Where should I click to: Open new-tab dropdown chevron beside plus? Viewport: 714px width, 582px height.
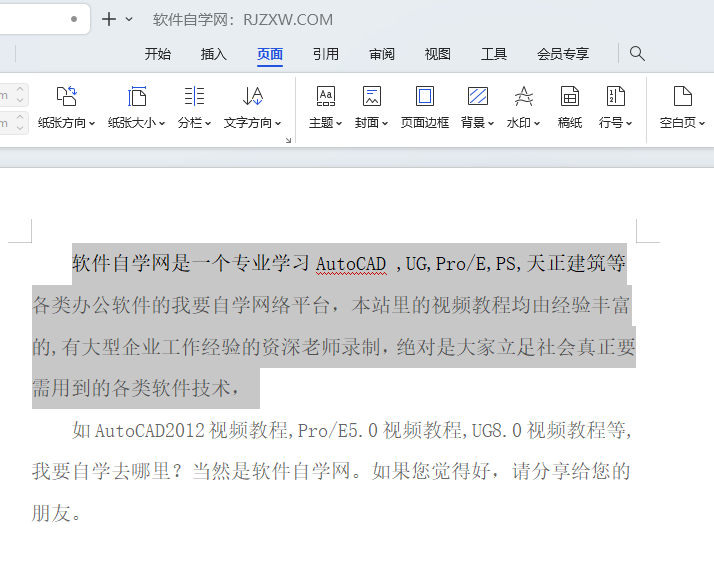(129, 19)
